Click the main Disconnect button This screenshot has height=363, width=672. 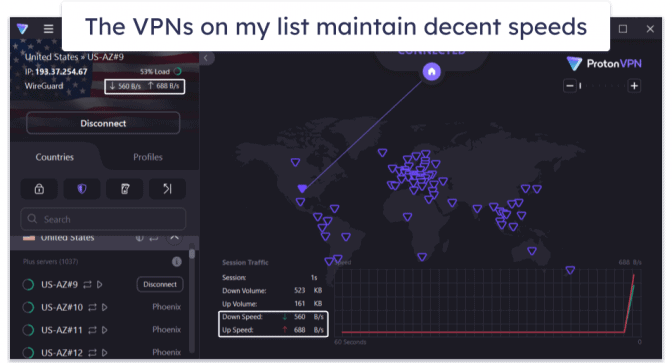pyautogui.click(x=103, y=123)
